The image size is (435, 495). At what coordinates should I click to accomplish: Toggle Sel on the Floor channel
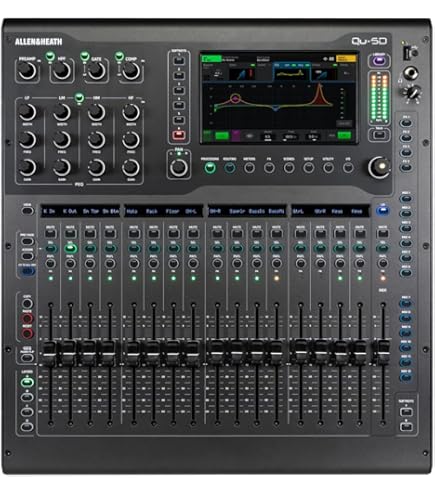click(173, 248)
